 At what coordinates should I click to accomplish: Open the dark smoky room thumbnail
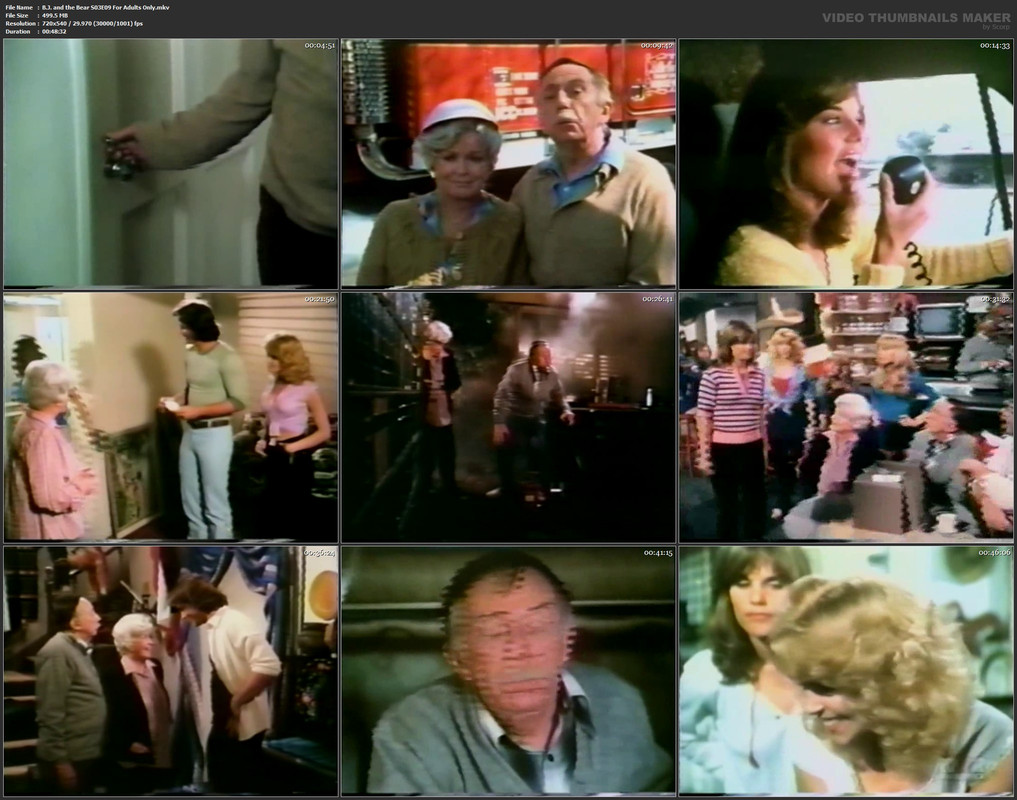coord(508,417)
